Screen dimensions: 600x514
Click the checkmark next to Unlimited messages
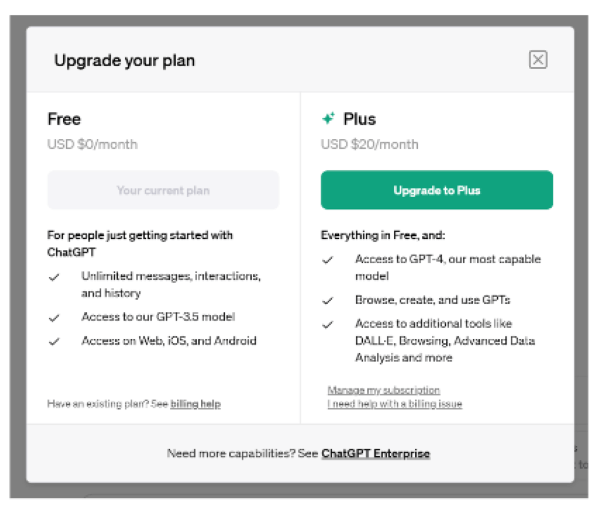coord(54,277)
